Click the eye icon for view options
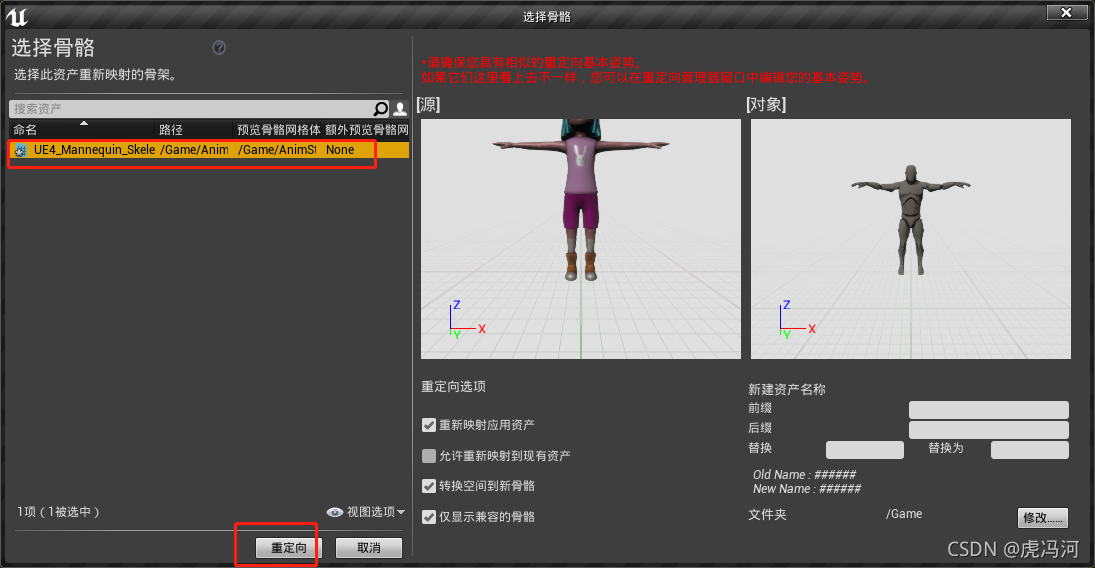 (335, 512)
